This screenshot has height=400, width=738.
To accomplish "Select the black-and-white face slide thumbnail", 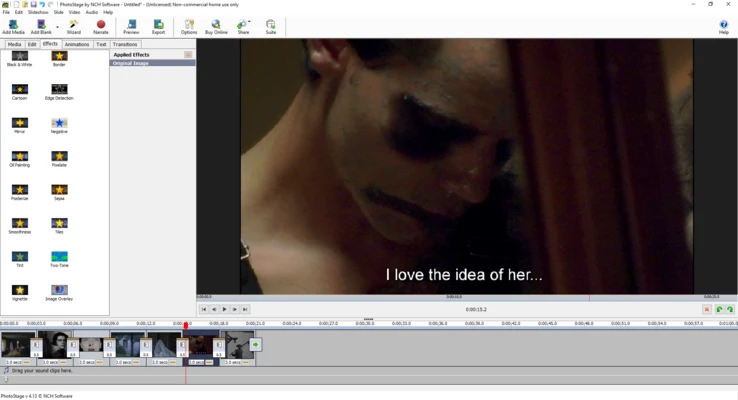I will pyautogui.click(x=54, y=345).
